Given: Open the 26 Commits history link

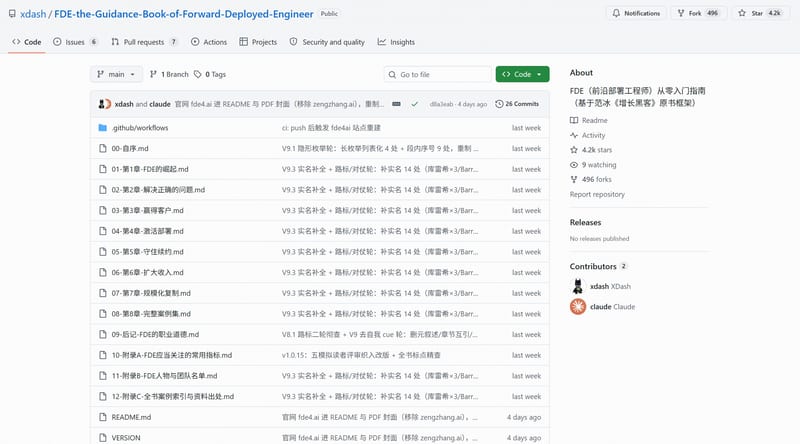Looking at the screenshot, I should click(517, 104).
